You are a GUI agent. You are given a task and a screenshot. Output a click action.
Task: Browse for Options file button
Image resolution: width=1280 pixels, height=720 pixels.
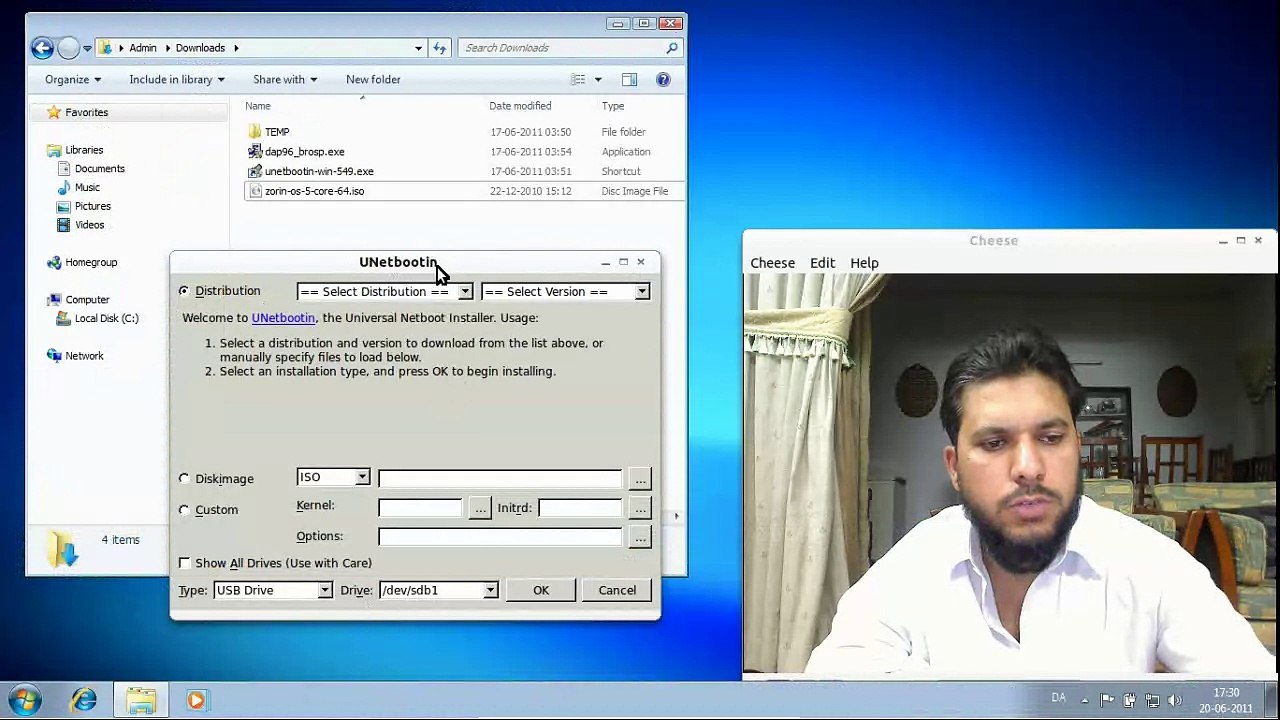pyautogui.click(x=640, y=538)
